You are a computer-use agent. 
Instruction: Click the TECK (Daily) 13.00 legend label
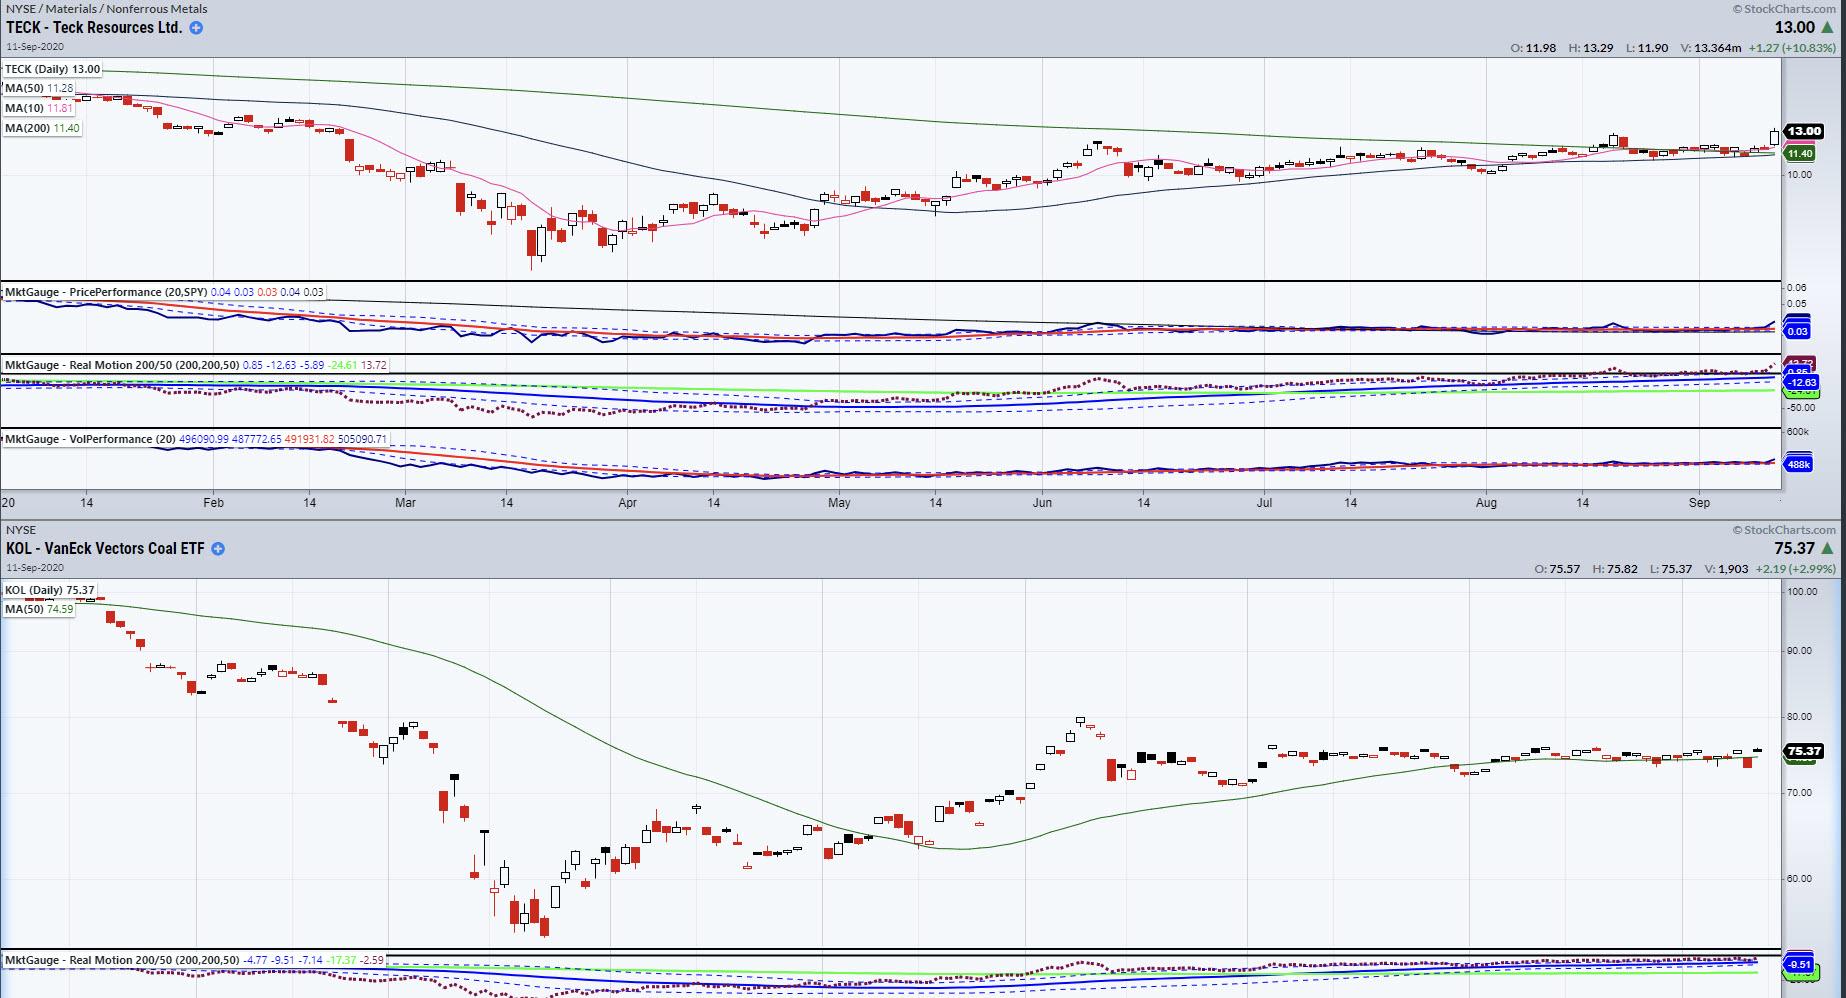point(52,69)
